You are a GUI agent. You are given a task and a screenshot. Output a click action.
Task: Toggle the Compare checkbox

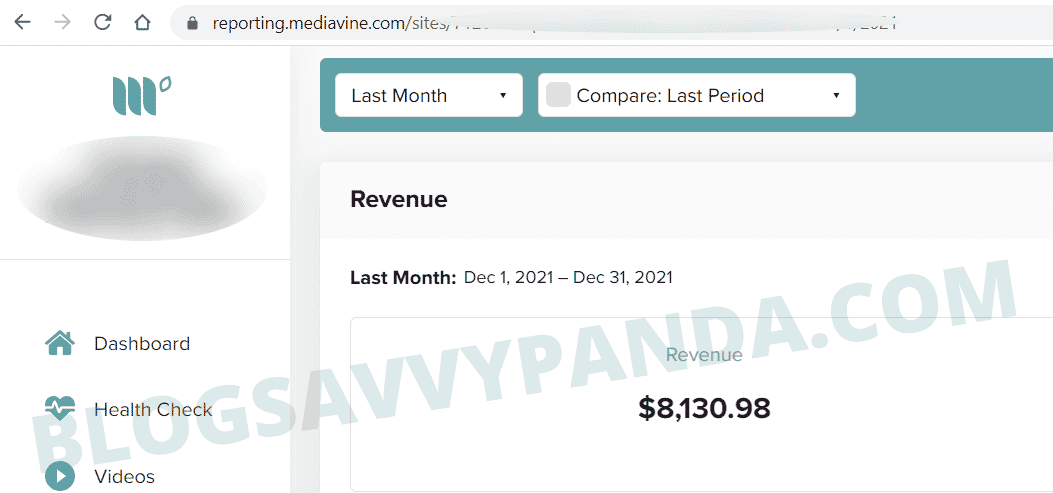558,95
